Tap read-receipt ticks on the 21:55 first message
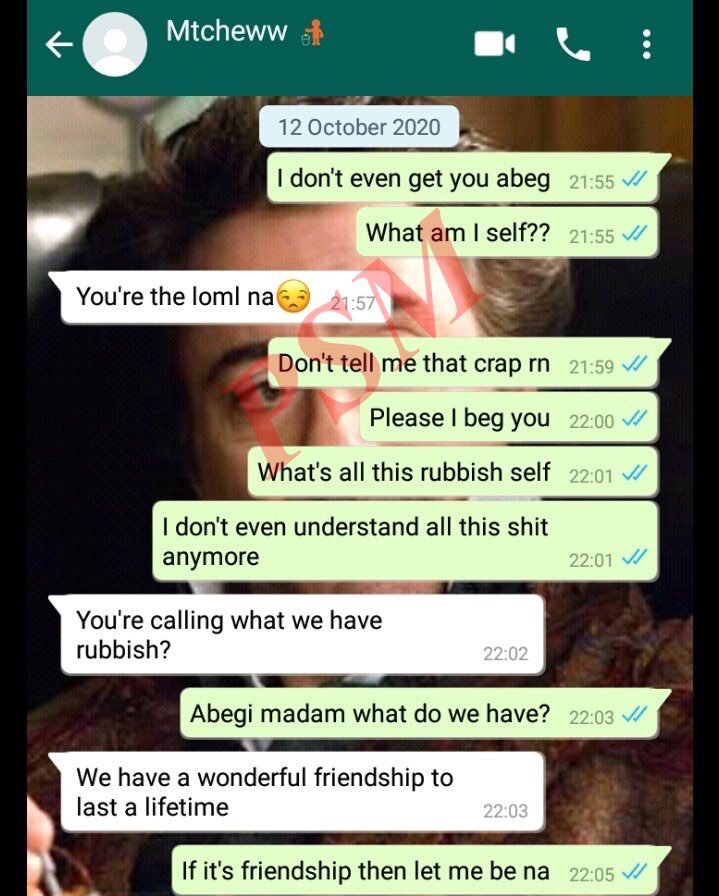 pos(634,181)
